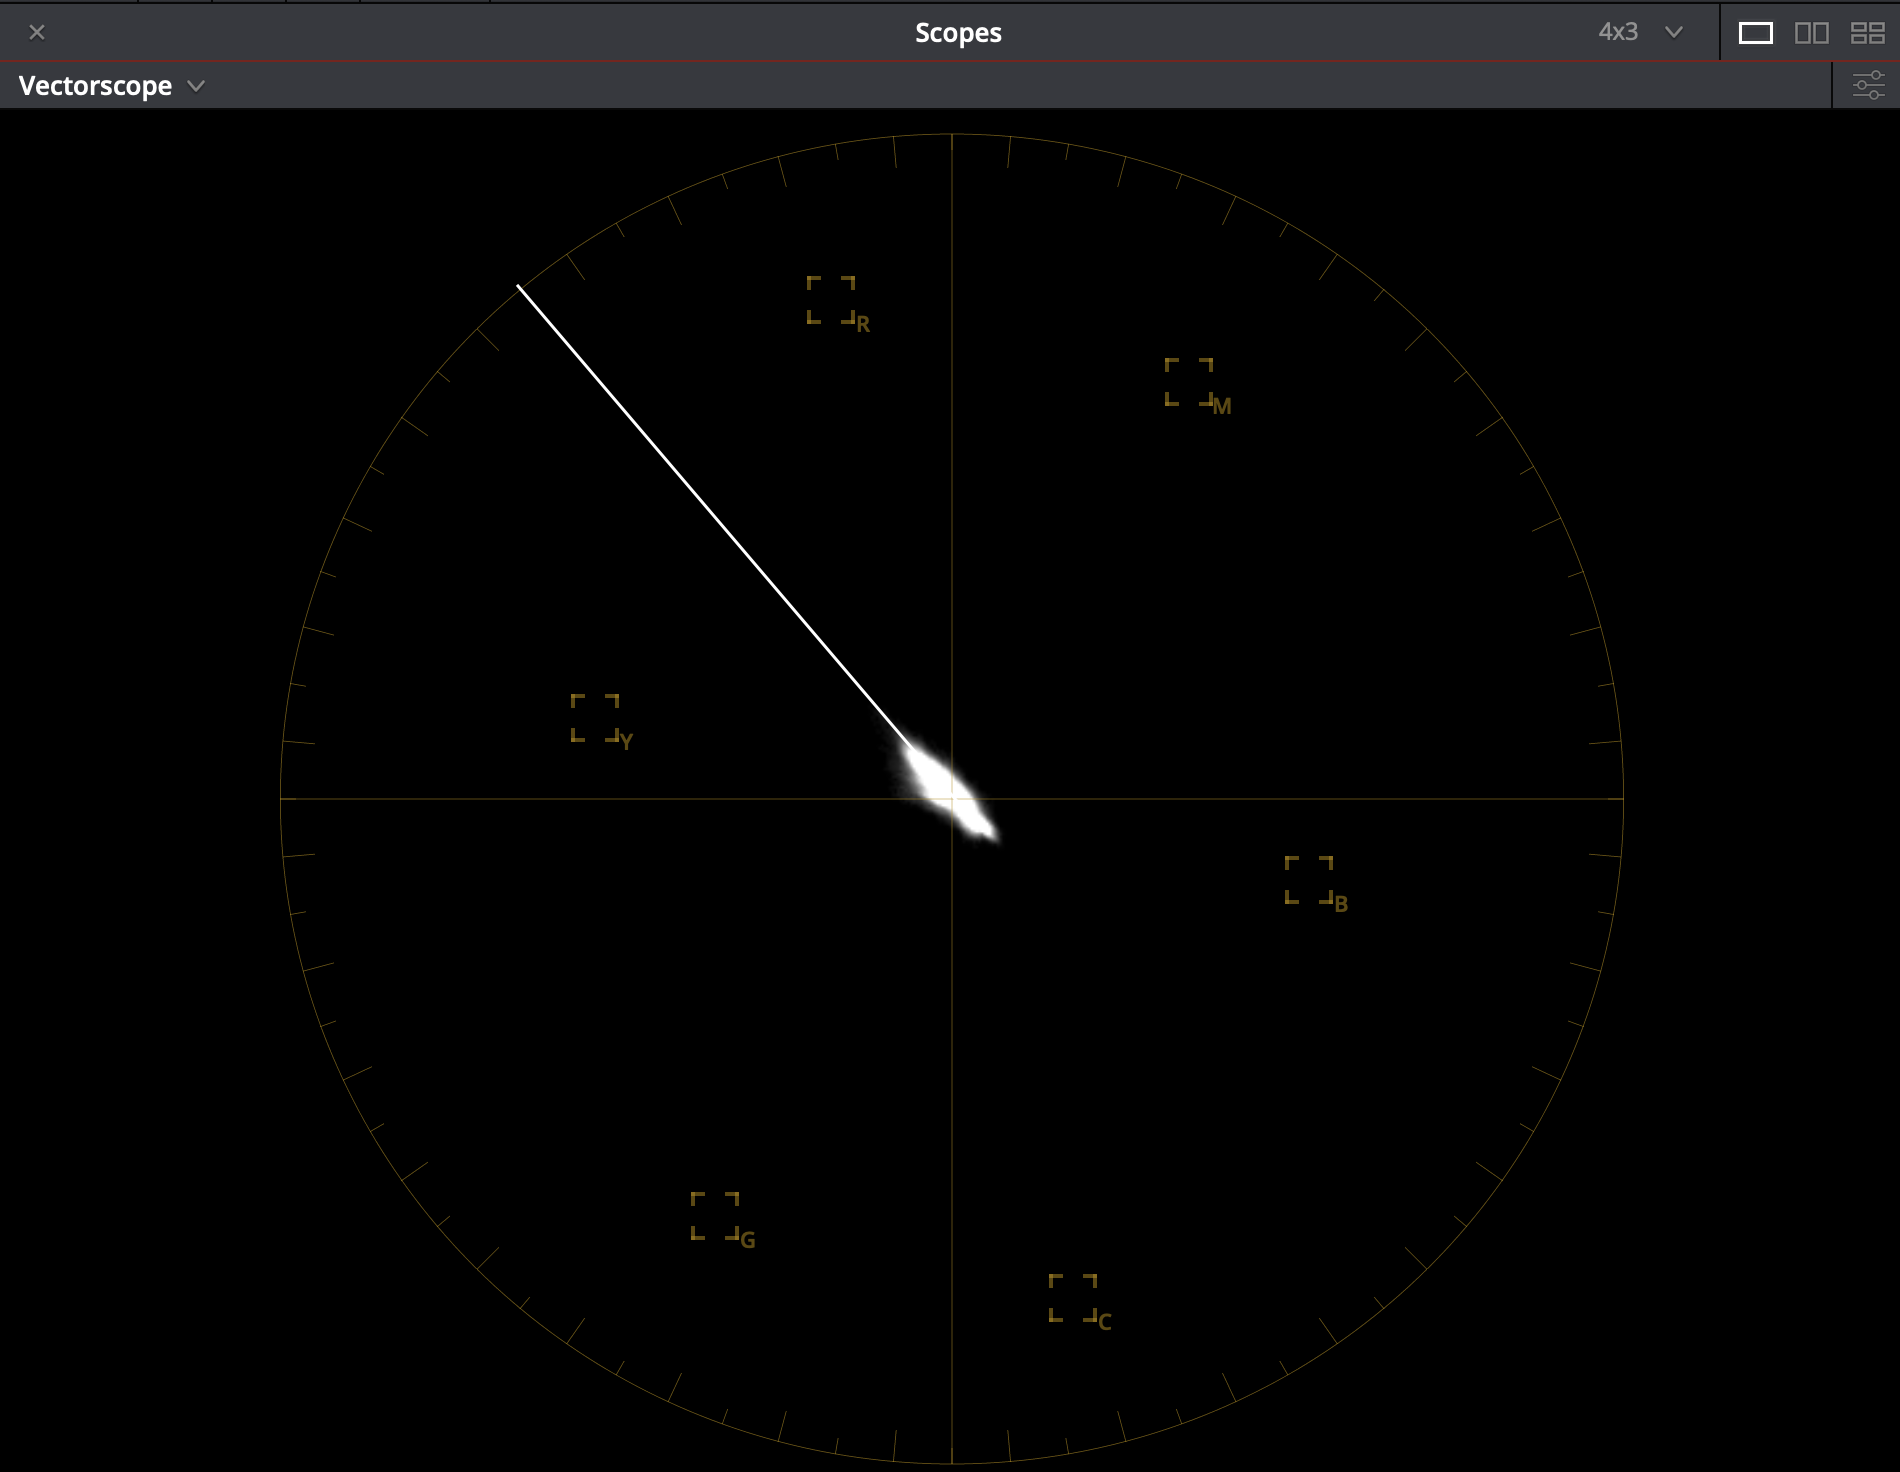The height and width of the screenshot is (1472, 1900).
Task: Click the C cyan target box
Action: point(1073,1298)
